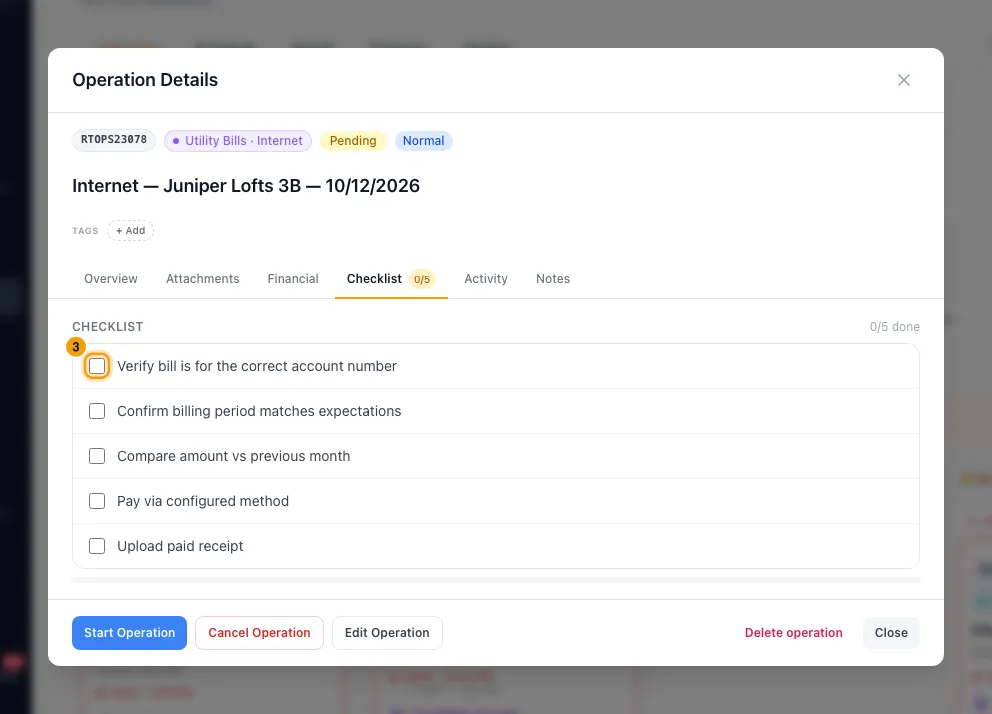Click the Delete operation link
This screenshot has width=992, height=714.
[x=793, y=633]
